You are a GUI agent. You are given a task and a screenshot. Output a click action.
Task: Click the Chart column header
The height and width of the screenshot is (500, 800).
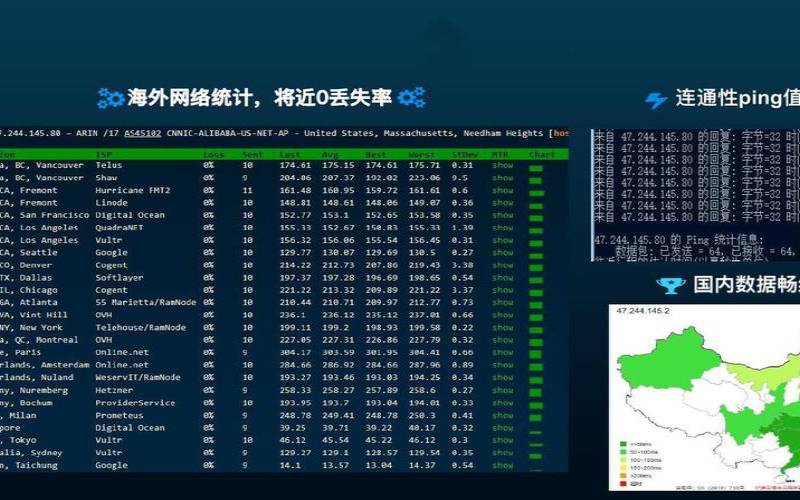(x=542, y=154)
